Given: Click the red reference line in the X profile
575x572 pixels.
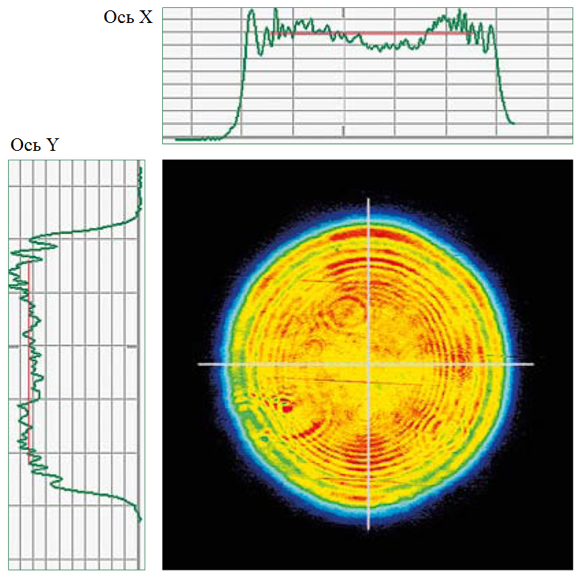Looking at the screenshot, I should click(371, 33).
